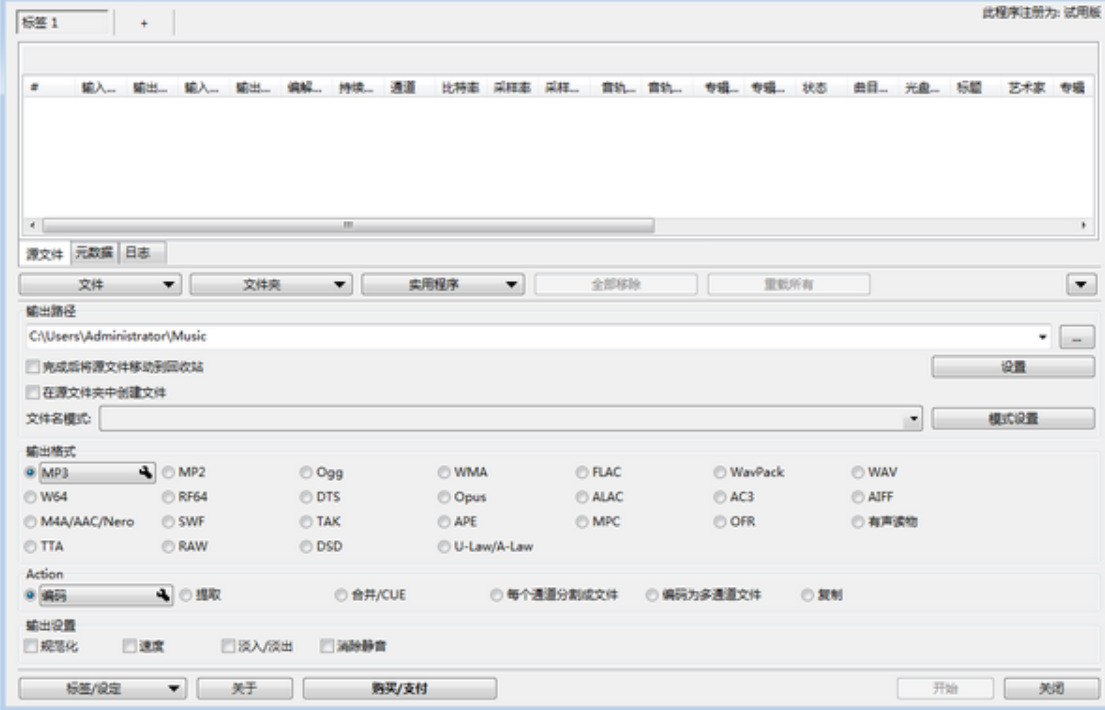
Task: Toggle the 淡入/淡出 checkbox
Action: [228, 646]
